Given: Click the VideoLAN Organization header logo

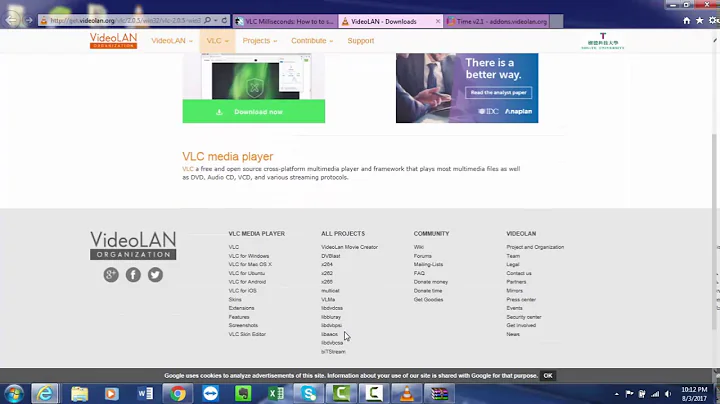Looking at the screenshot, I should (x=113, y=40).
